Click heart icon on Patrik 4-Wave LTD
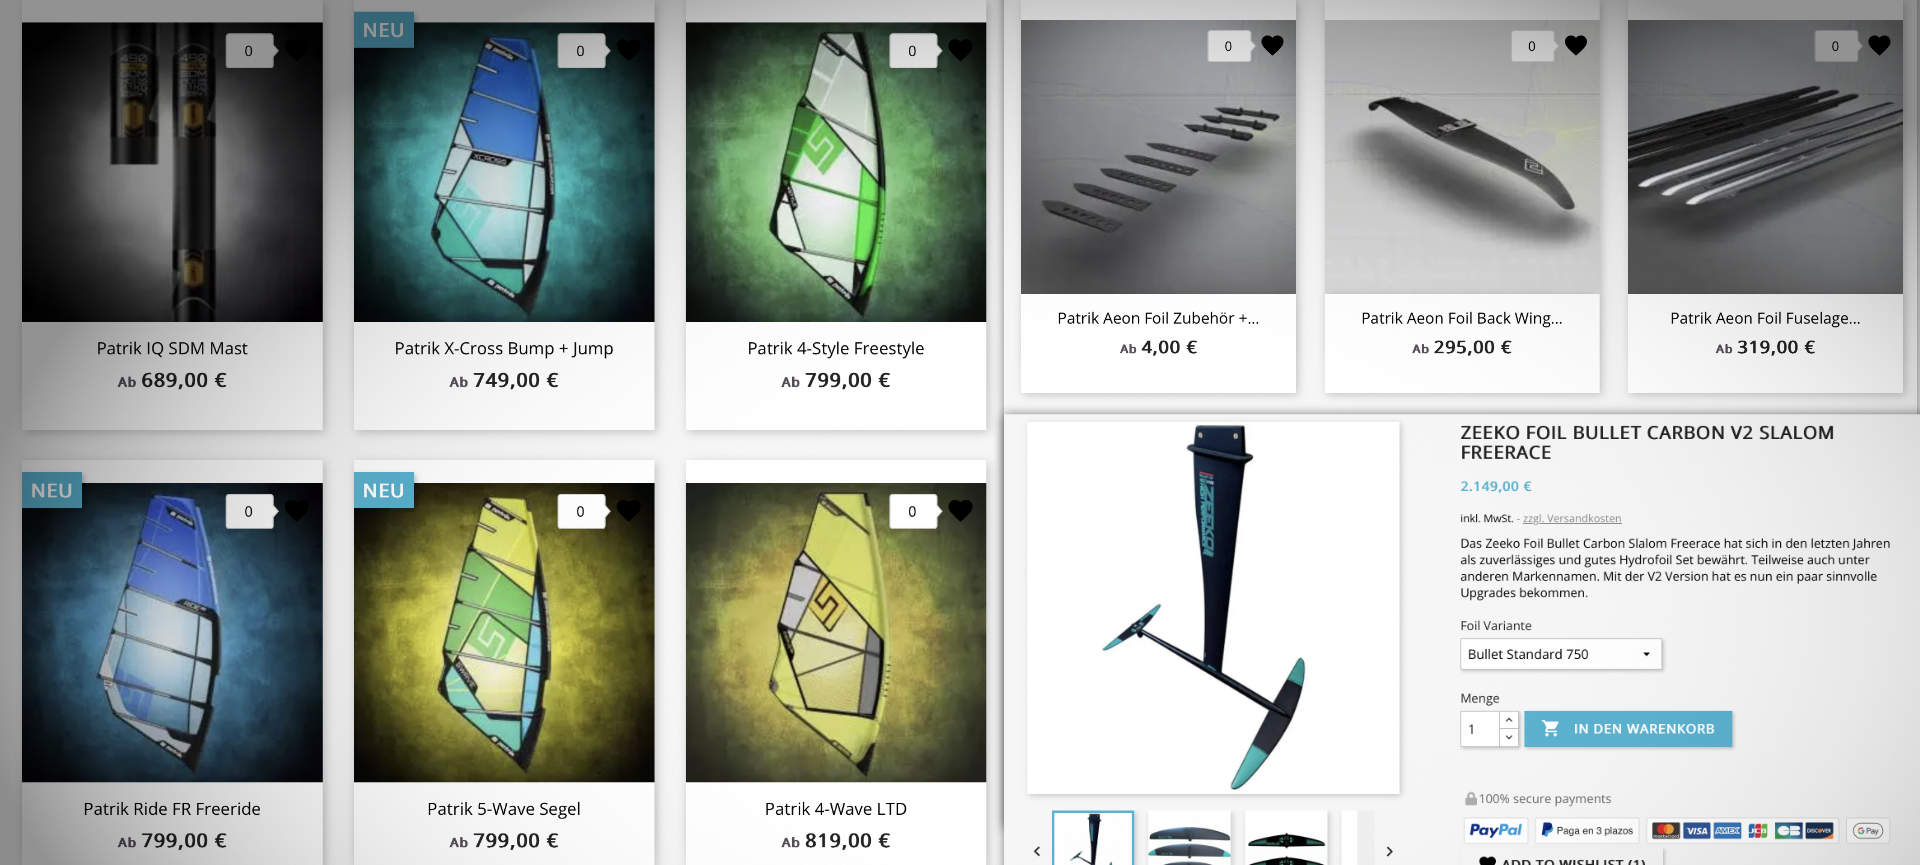Image resolution: width=1920 pixels, height=865 pixels. point(960,510)
